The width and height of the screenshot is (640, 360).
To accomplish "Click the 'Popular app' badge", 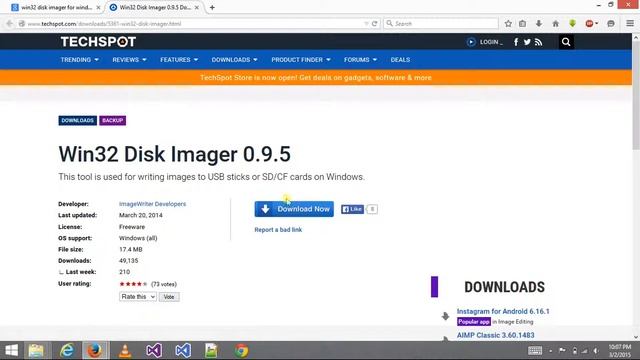I will pyautogui.click(x=473, y=322).
